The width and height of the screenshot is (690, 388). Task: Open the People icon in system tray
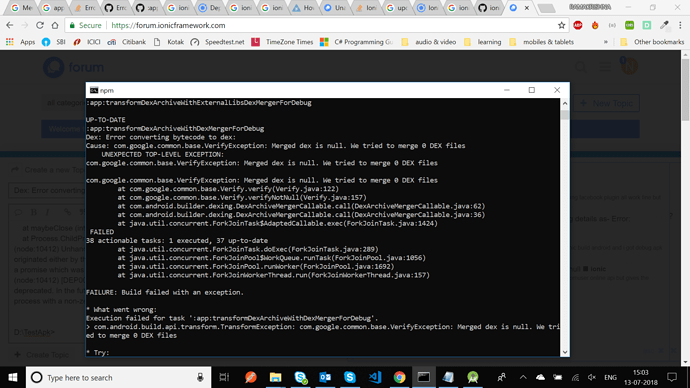click(x=501, y=377)
